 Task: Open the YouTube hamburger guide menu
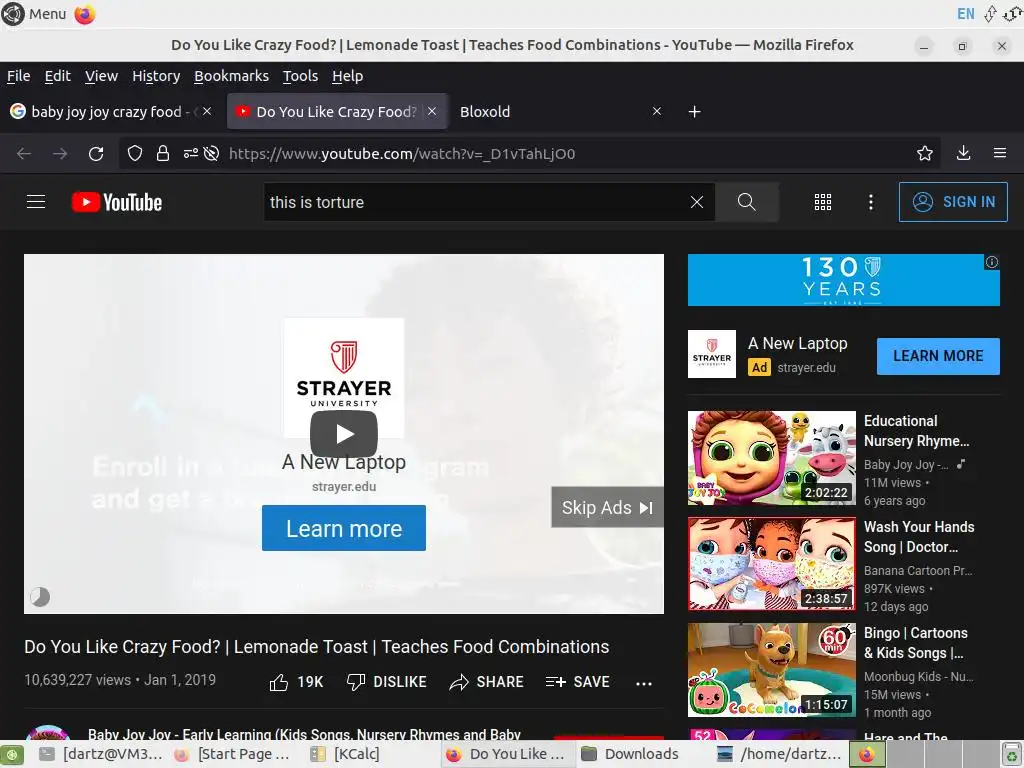pos(36,202)
